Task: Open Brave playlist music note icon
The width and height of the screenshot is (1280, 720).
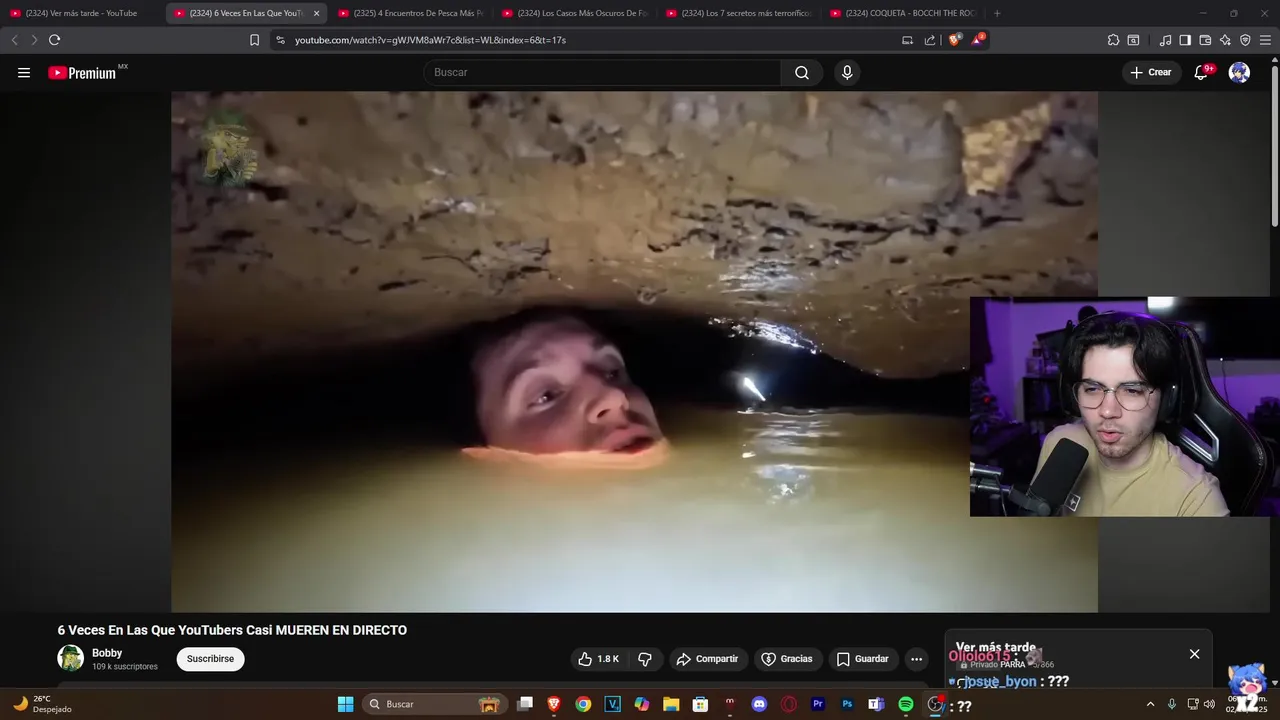Action: [1165, 40]
